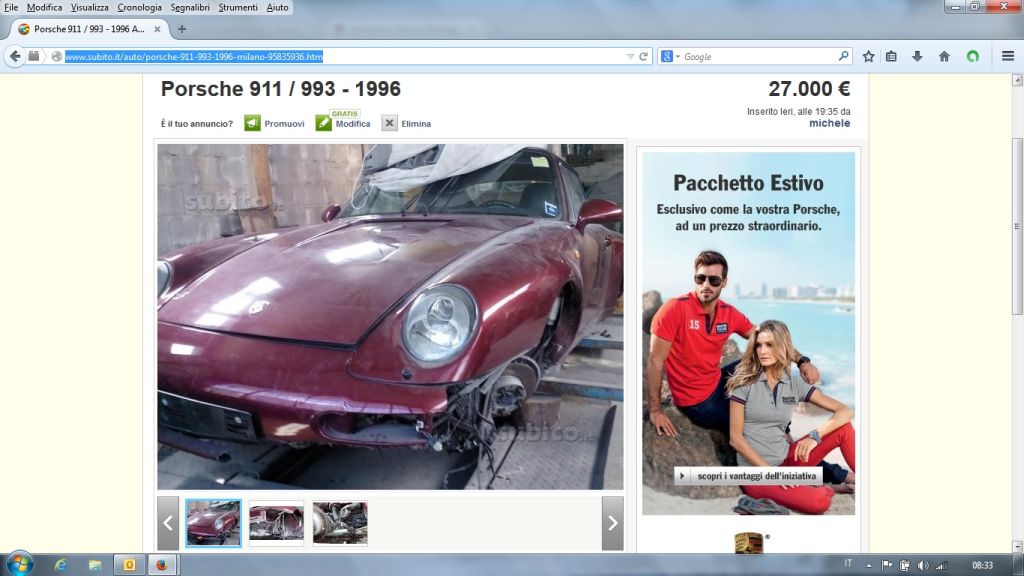The width and height of the screenshot is (1024, 576).
Task: Click the clock showing 08:33
Action: click(x=982, y=566)
